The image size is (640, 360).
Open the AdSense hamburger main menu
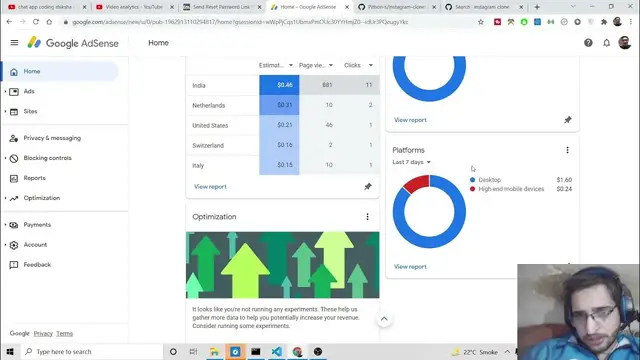pyautogui.click(x=14, y=42)
